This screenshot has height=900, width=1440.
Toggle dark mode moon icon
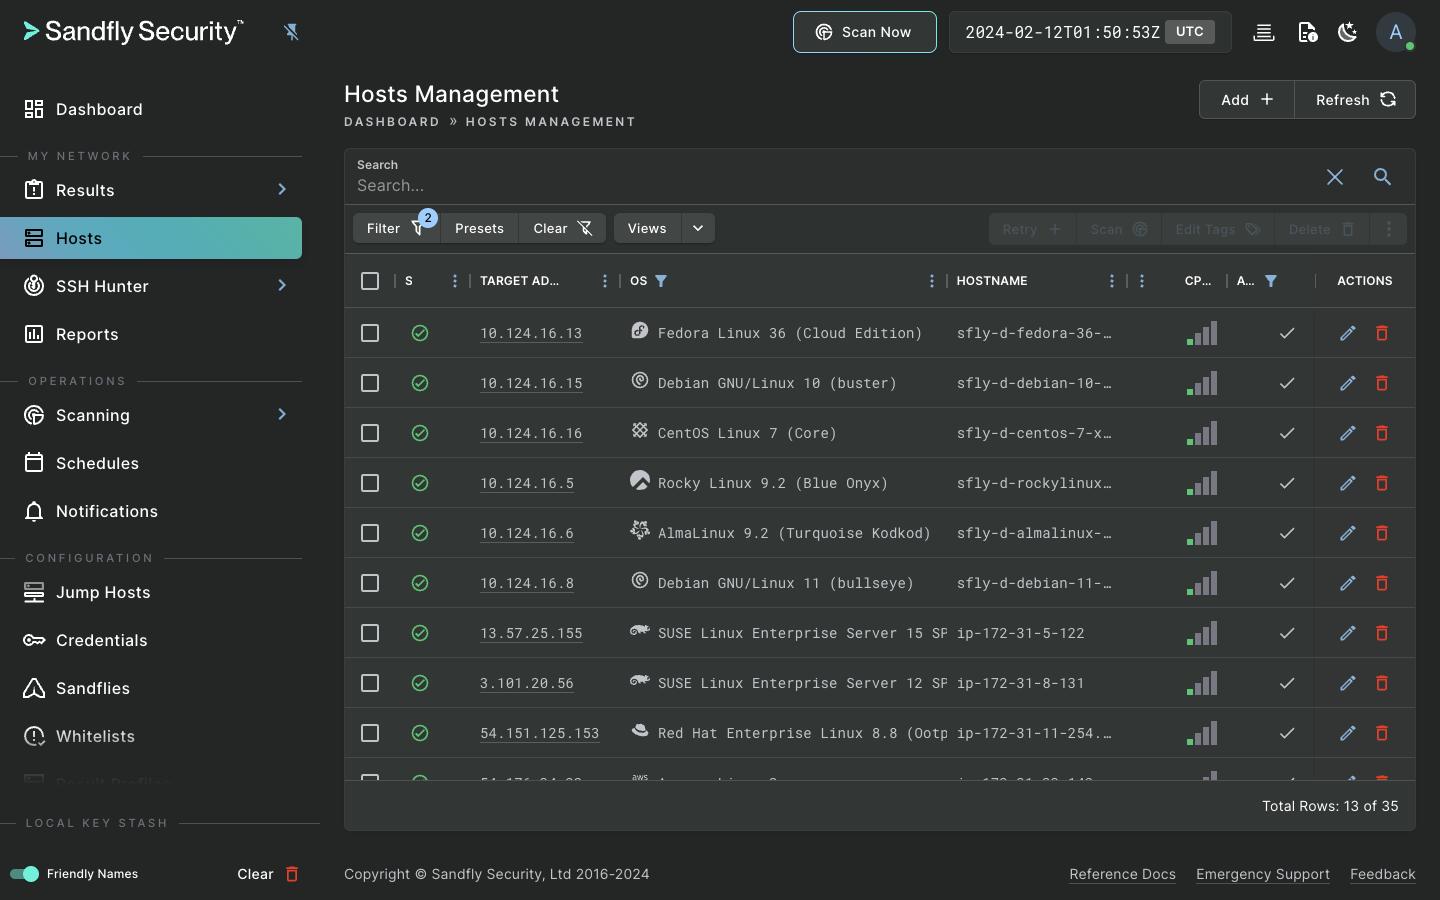(1348, 32)
